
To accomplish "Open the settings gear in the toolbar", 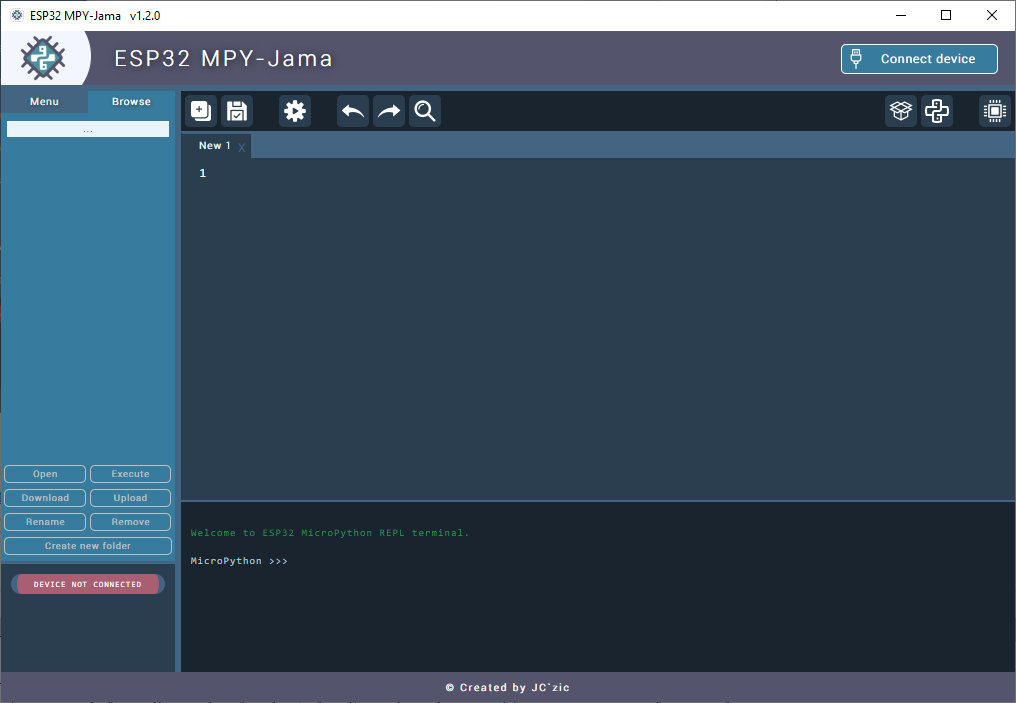I will [295, 111].
